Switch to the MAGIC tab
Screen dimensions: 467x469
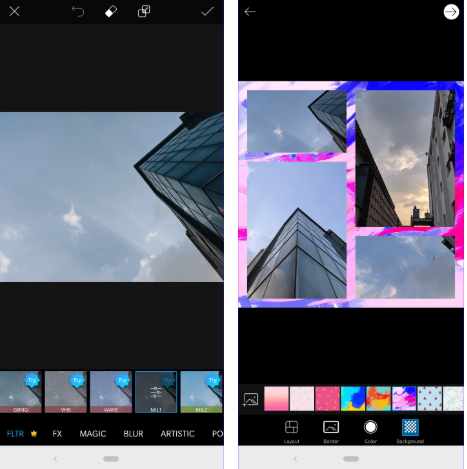93,434
